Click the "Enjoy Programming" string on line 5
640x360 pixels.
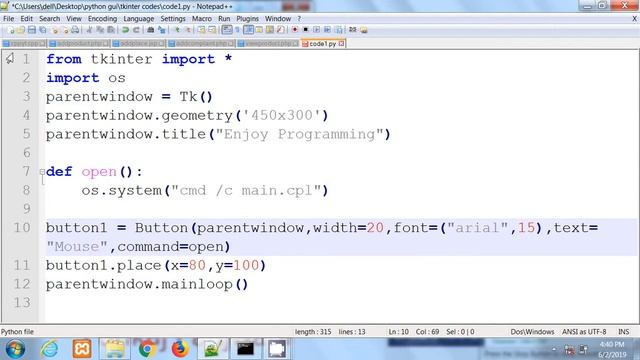300,134
